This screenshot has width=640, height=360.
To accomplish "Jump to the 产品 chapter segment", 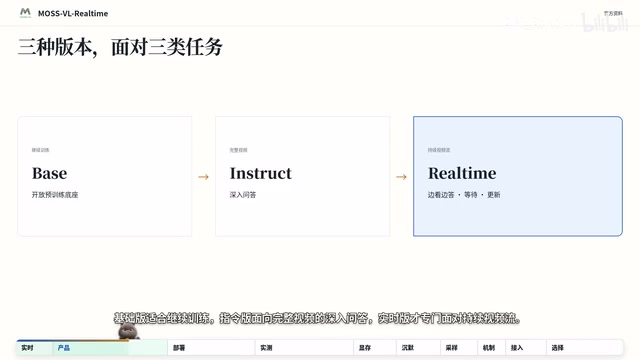I will (110, 348).
